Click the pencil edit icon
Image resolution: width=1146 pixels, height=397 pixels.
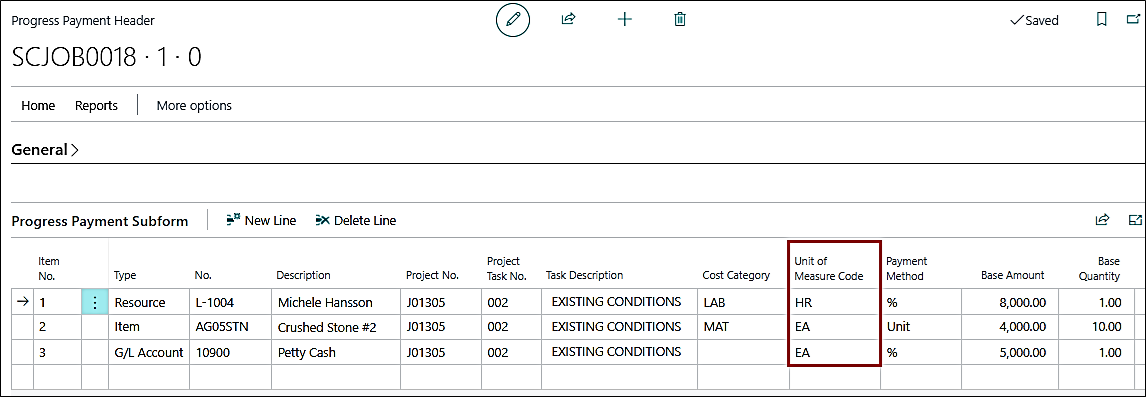coord(512,20)
